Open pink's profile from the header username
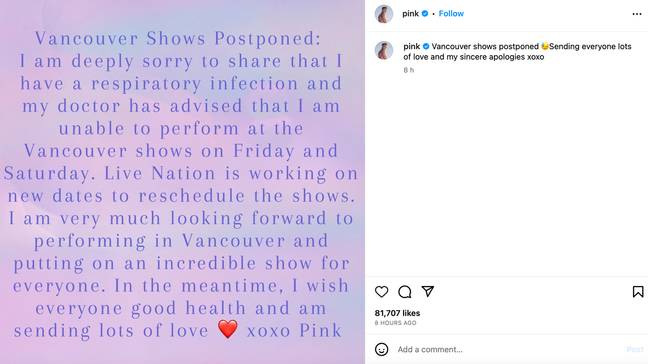The width and height of the screenshot is (648, 364). point(410,14)
